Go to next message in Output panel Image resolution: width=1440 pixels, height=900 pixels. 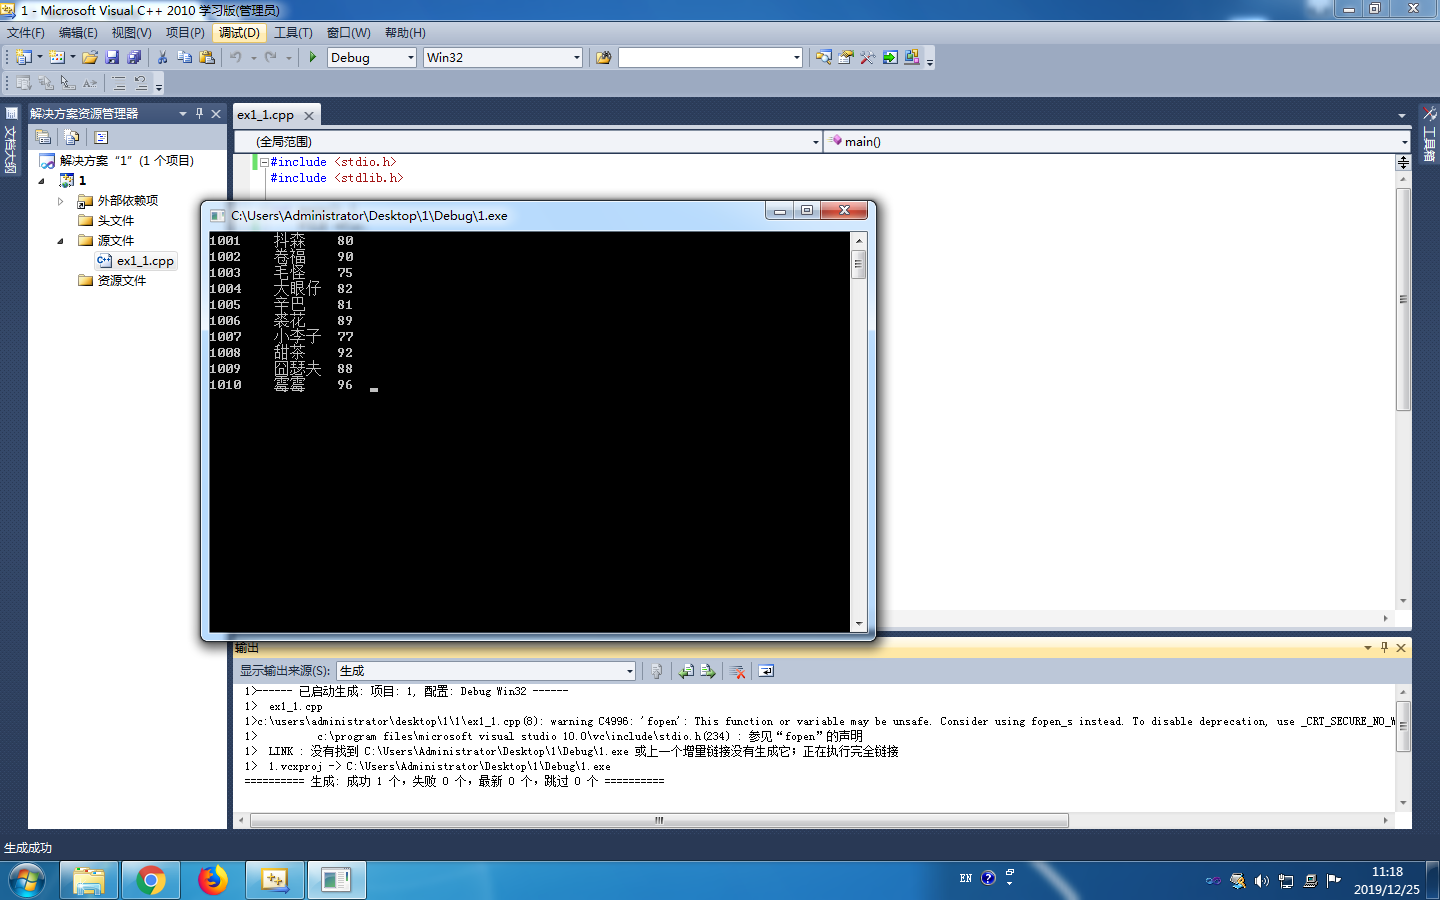[708, 671]
